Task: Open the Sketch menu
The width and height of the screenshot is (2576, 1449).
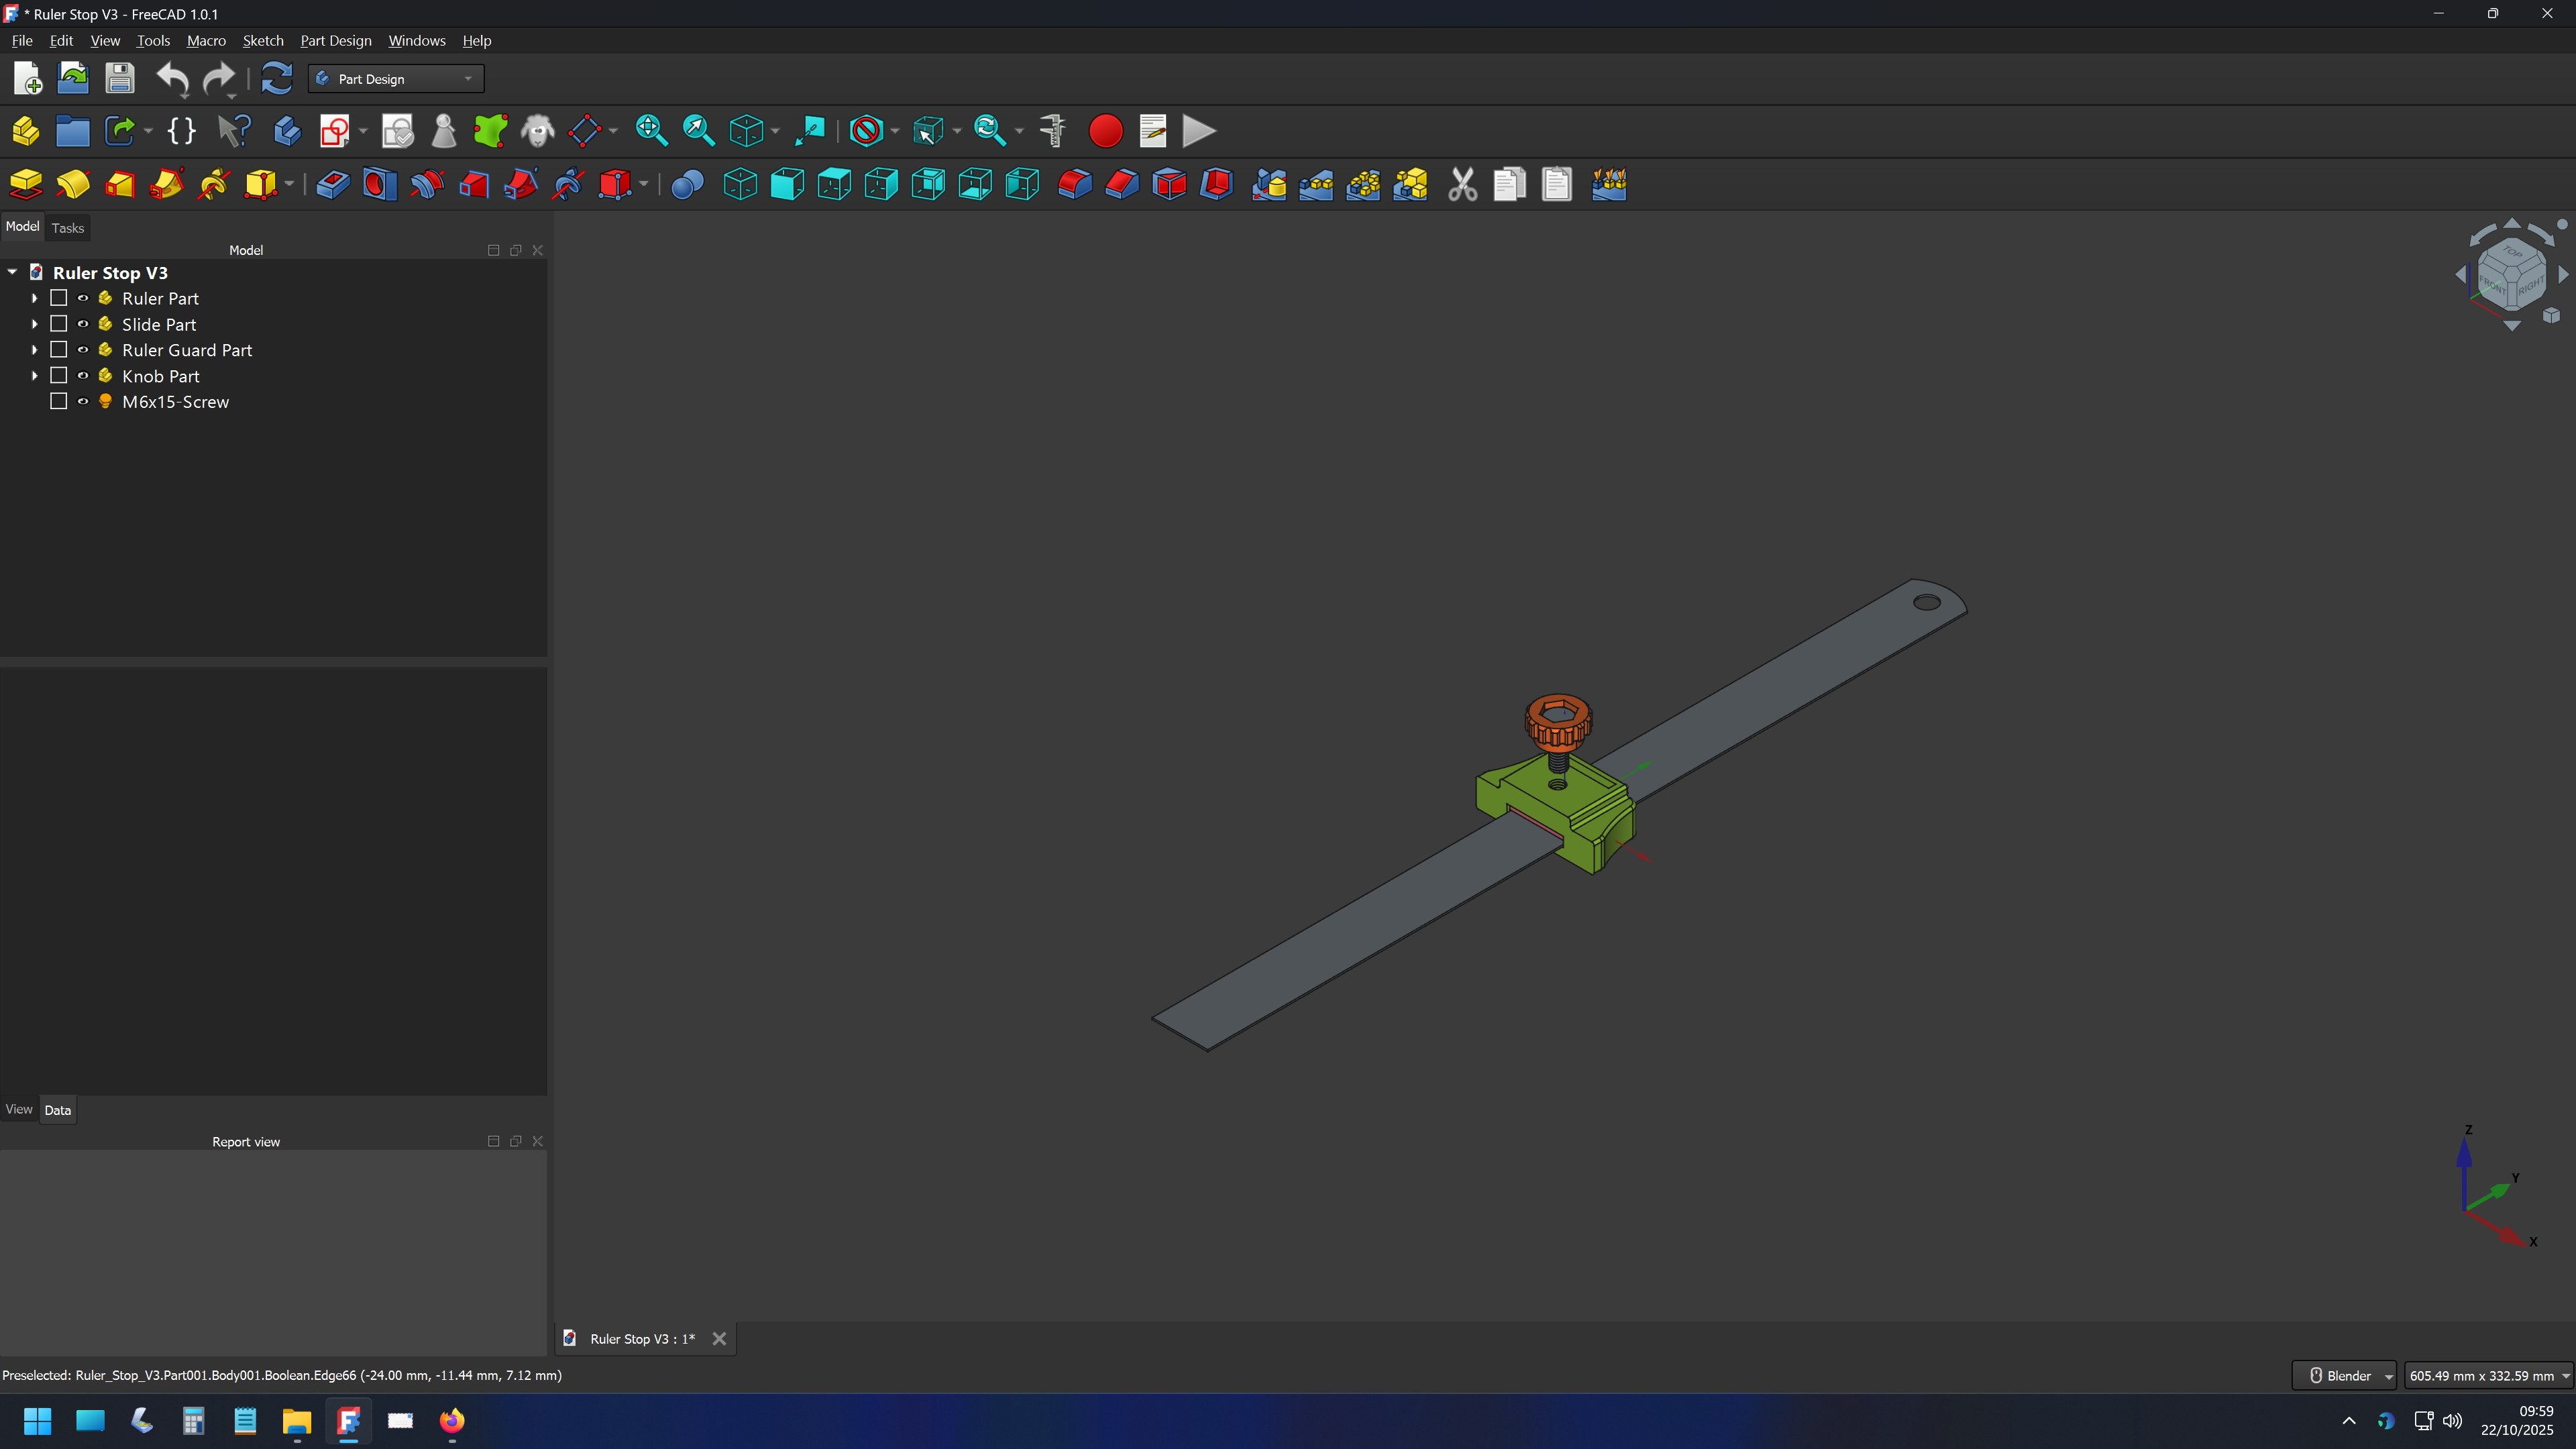Action: click(x=263, y=41)
